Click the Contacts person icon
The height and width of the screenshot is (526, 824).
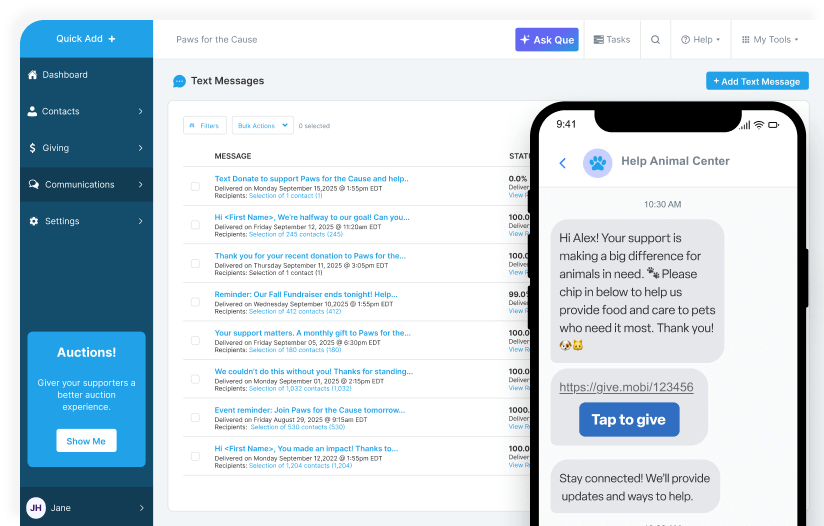(x=33, y=111)
